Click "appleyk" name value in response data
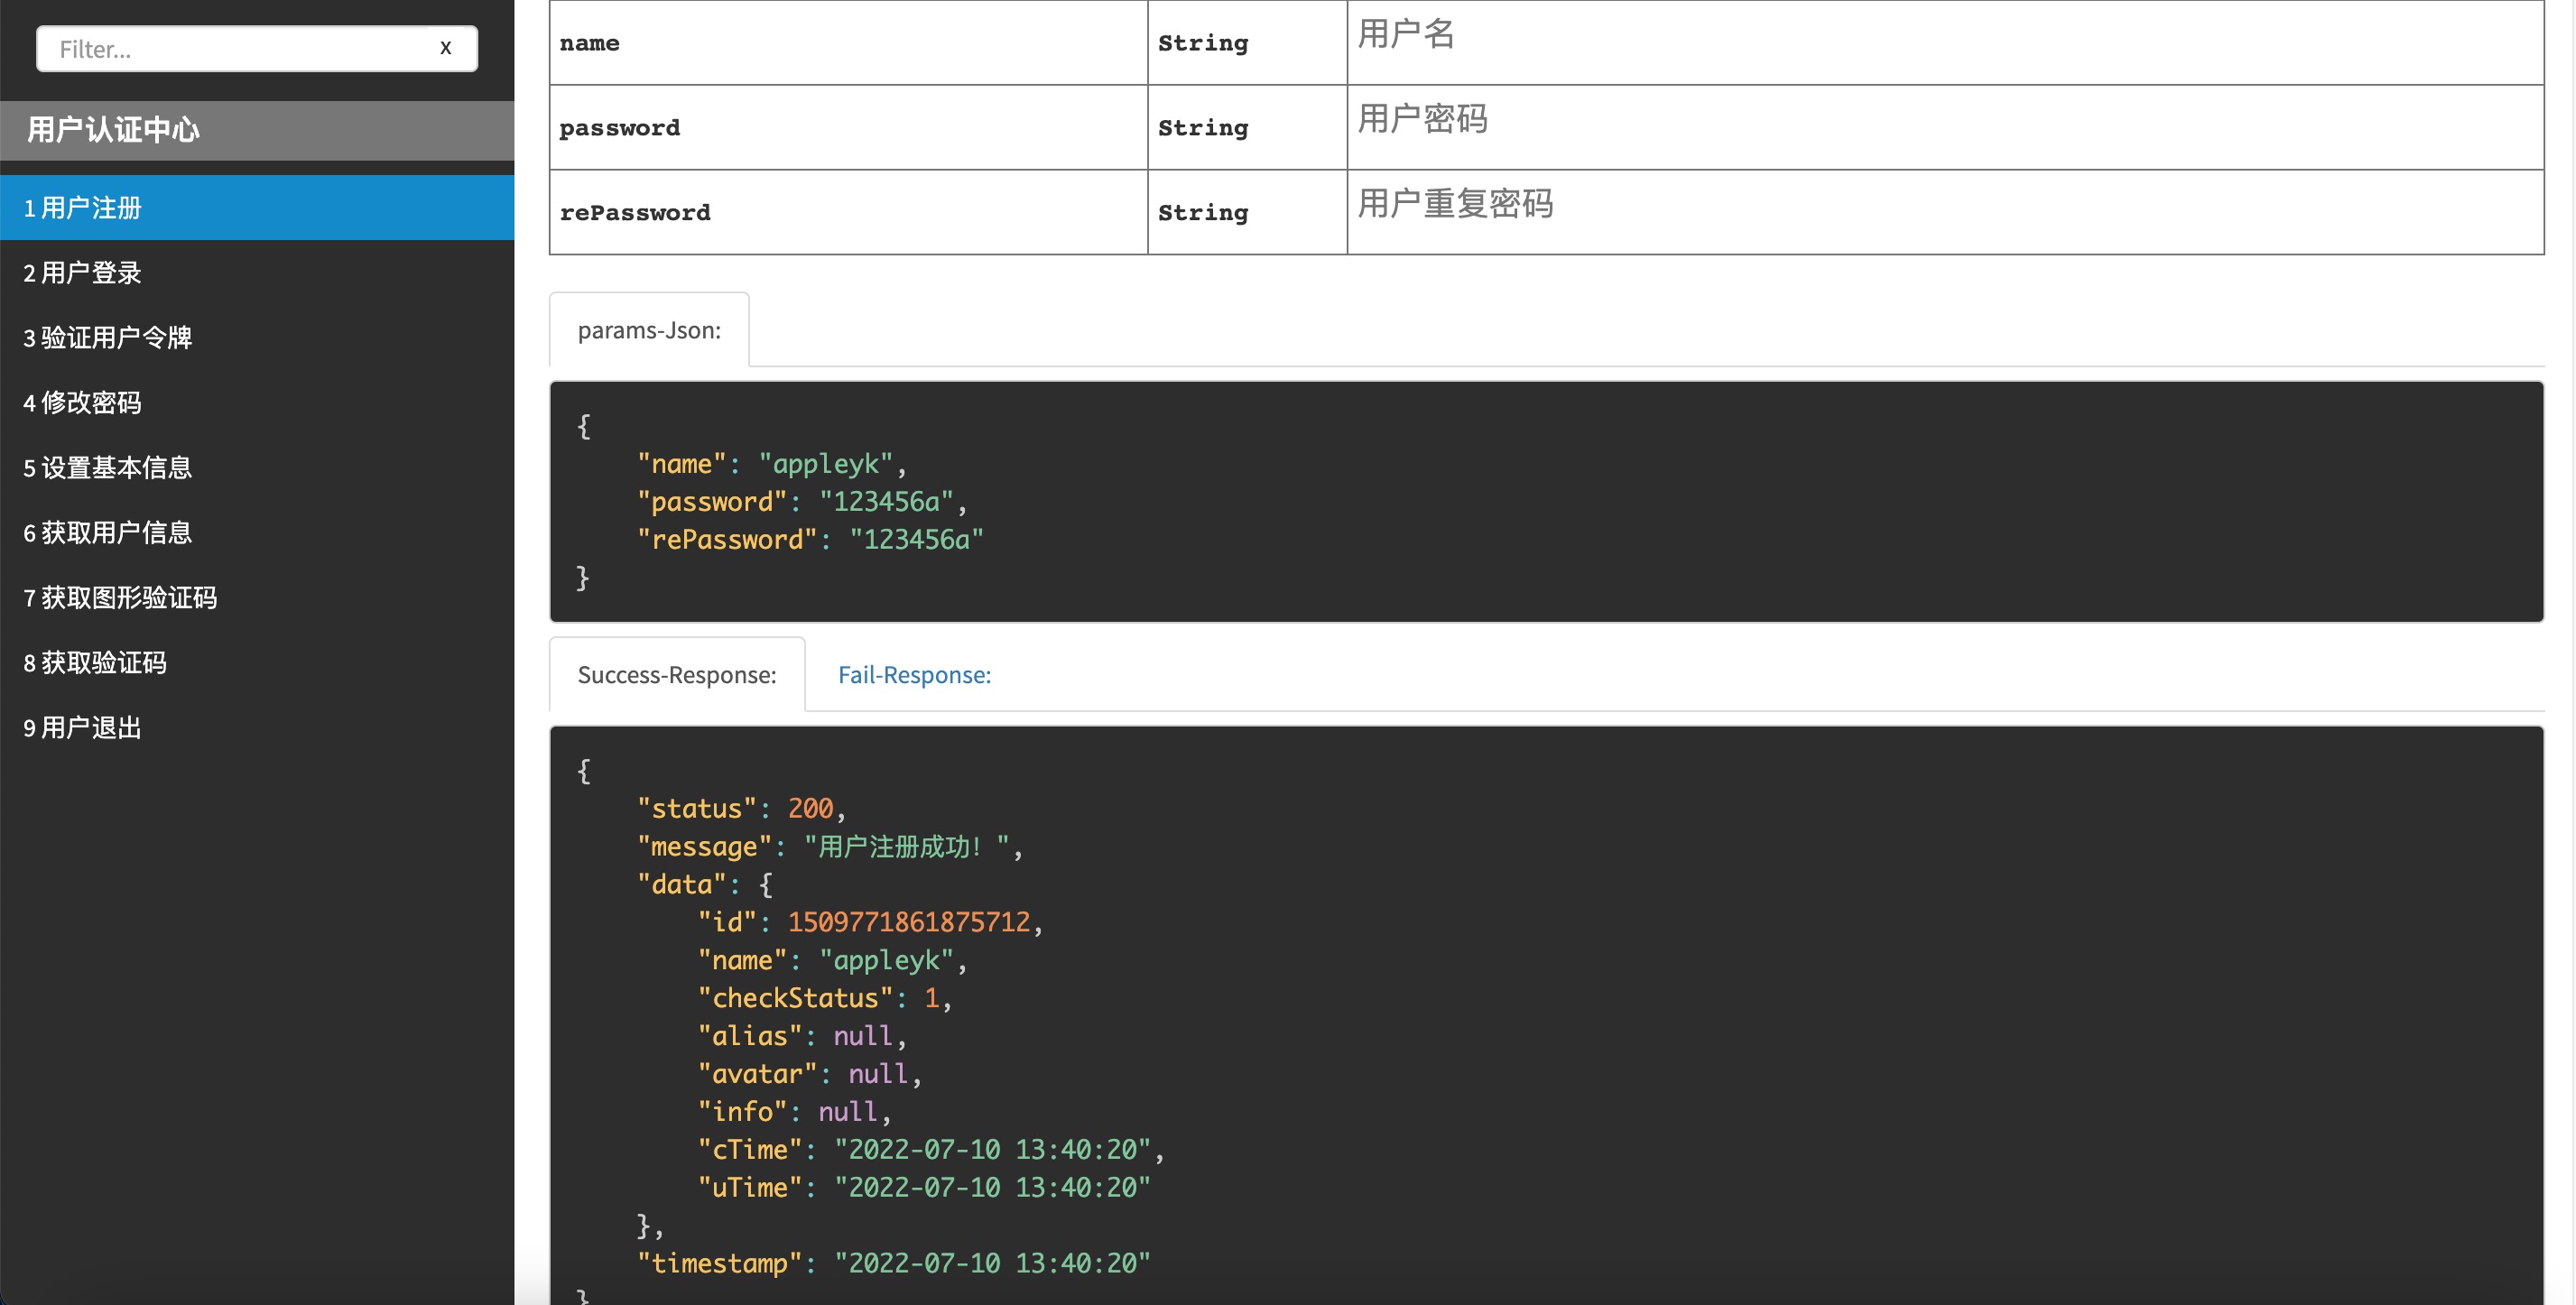2576x1305 pixels. [x=886, y=960]
